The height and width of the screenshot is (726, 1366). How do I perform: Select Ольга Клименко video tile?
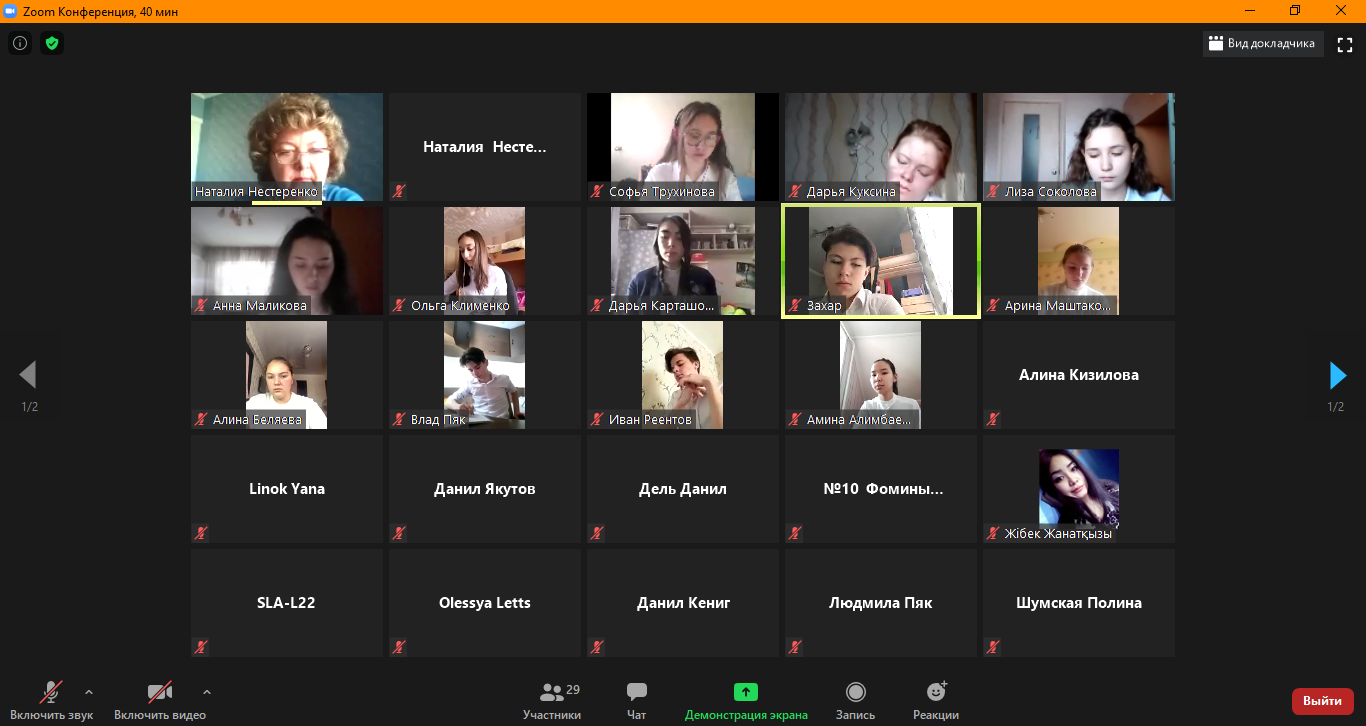pos(485,261)
